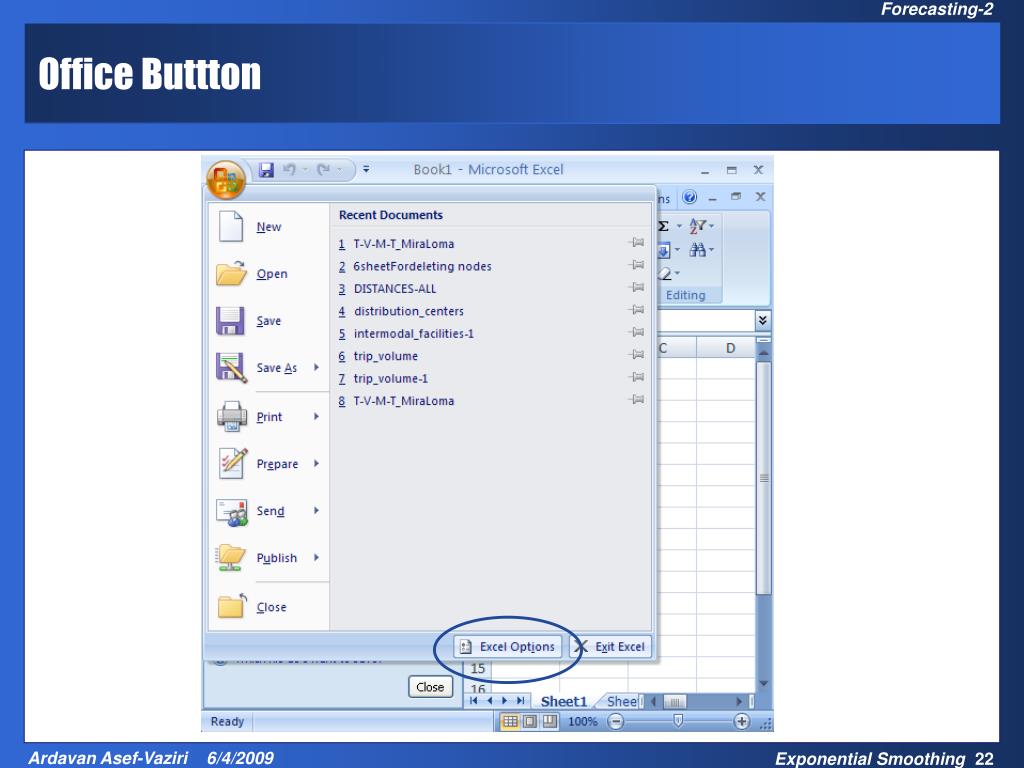Click the Exit Excel button
Image resolution: width=1024 pixels, height=768 pixels.
pyautogui.click(x=611, y=647)
